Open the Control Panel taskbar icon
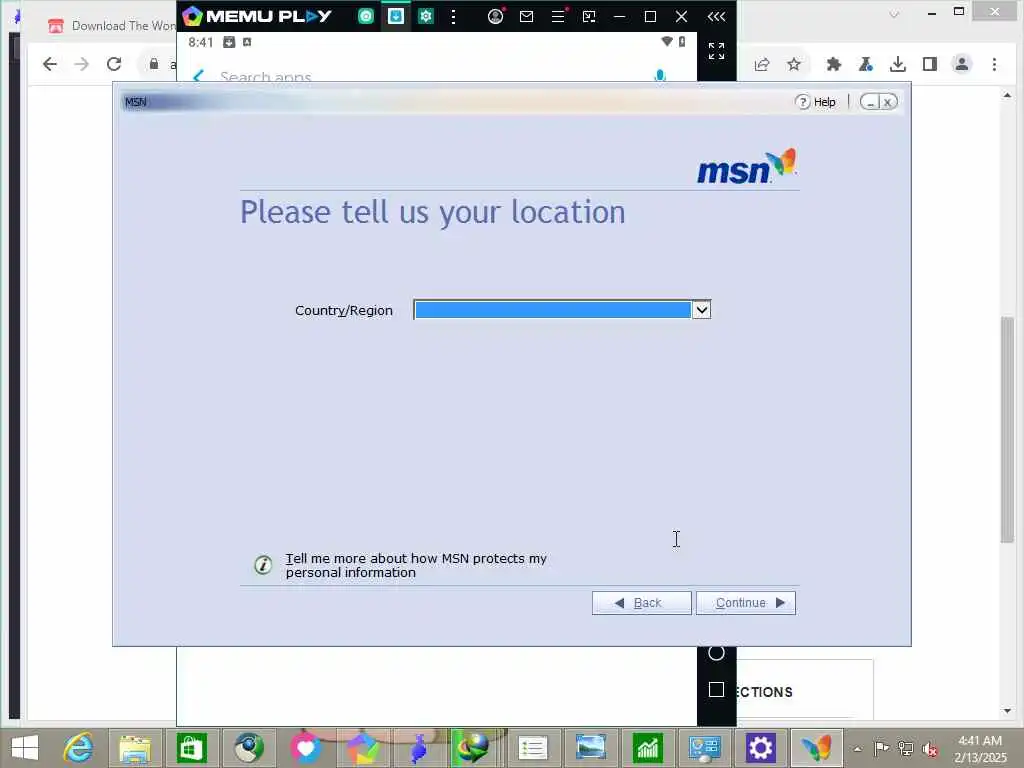1024x768 pixels. 704,748
